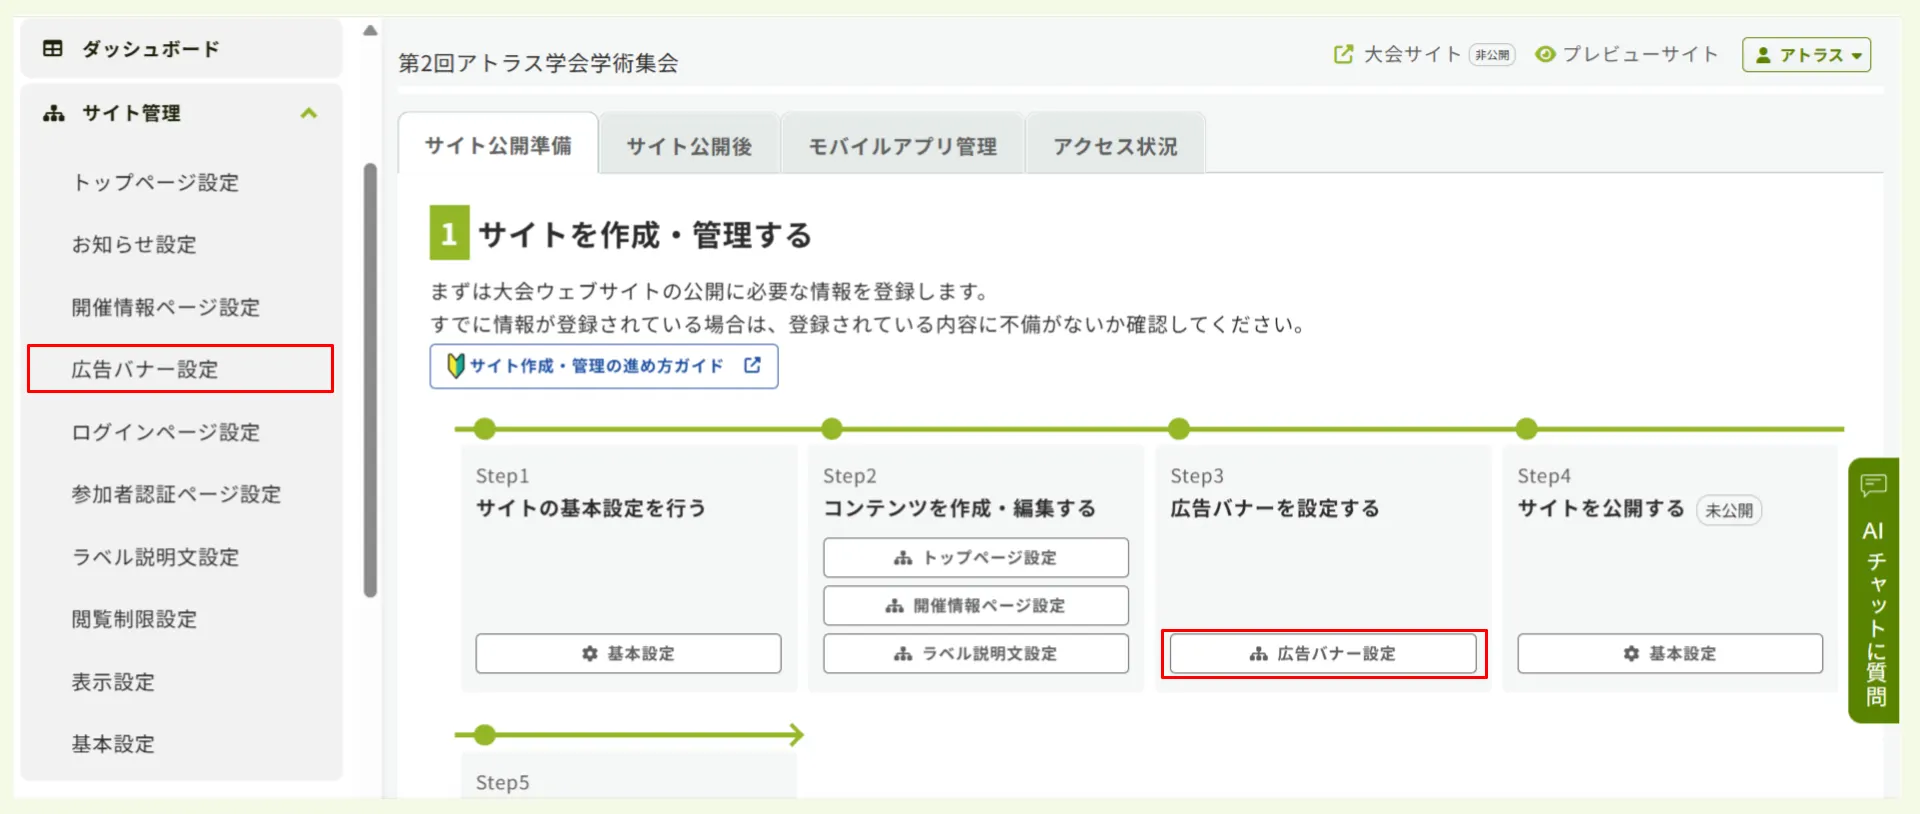Click the 非公開 badge beside 大会サイト
The width and height of the screenshot is (1920, 814).
[1492, 55]
